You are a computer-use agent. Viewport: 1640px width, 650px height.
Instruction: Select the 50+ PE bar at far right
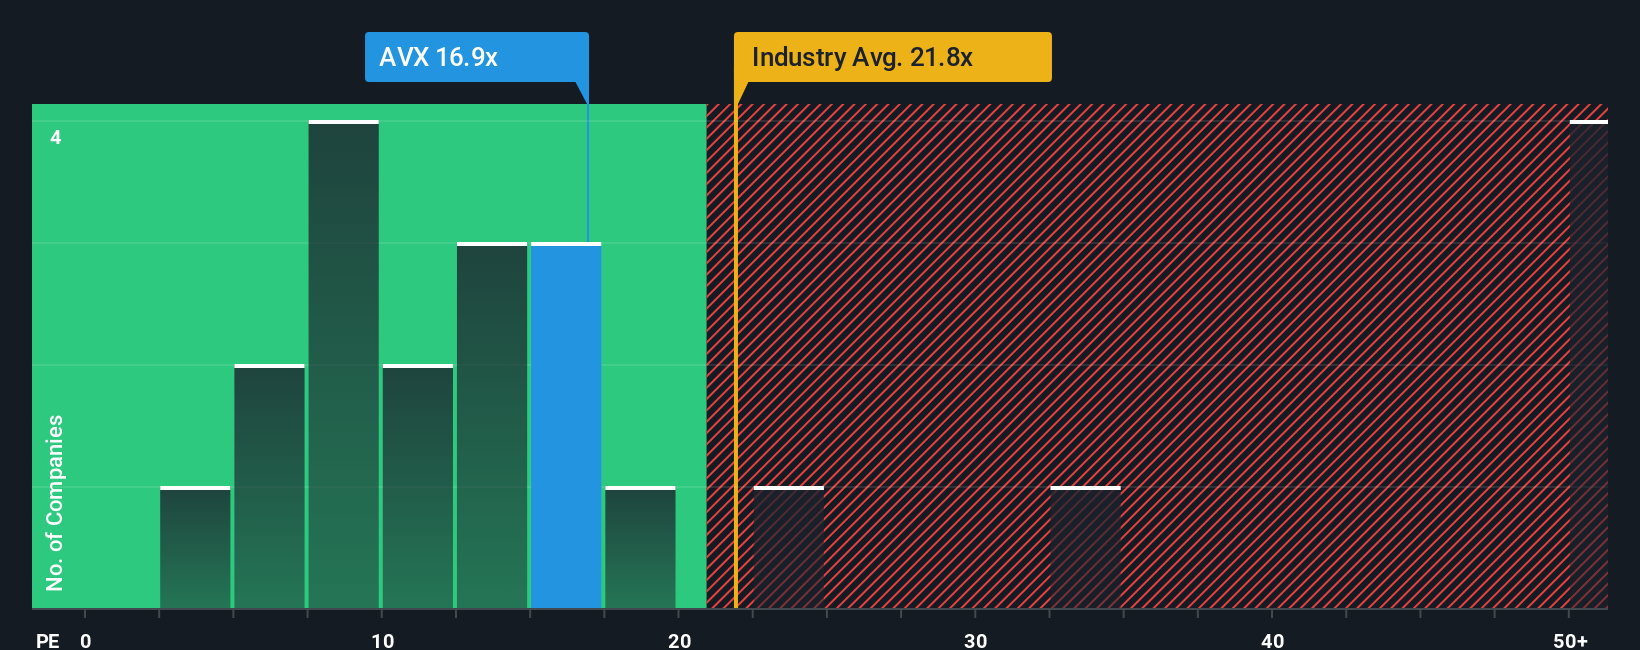pos(1588,364)
